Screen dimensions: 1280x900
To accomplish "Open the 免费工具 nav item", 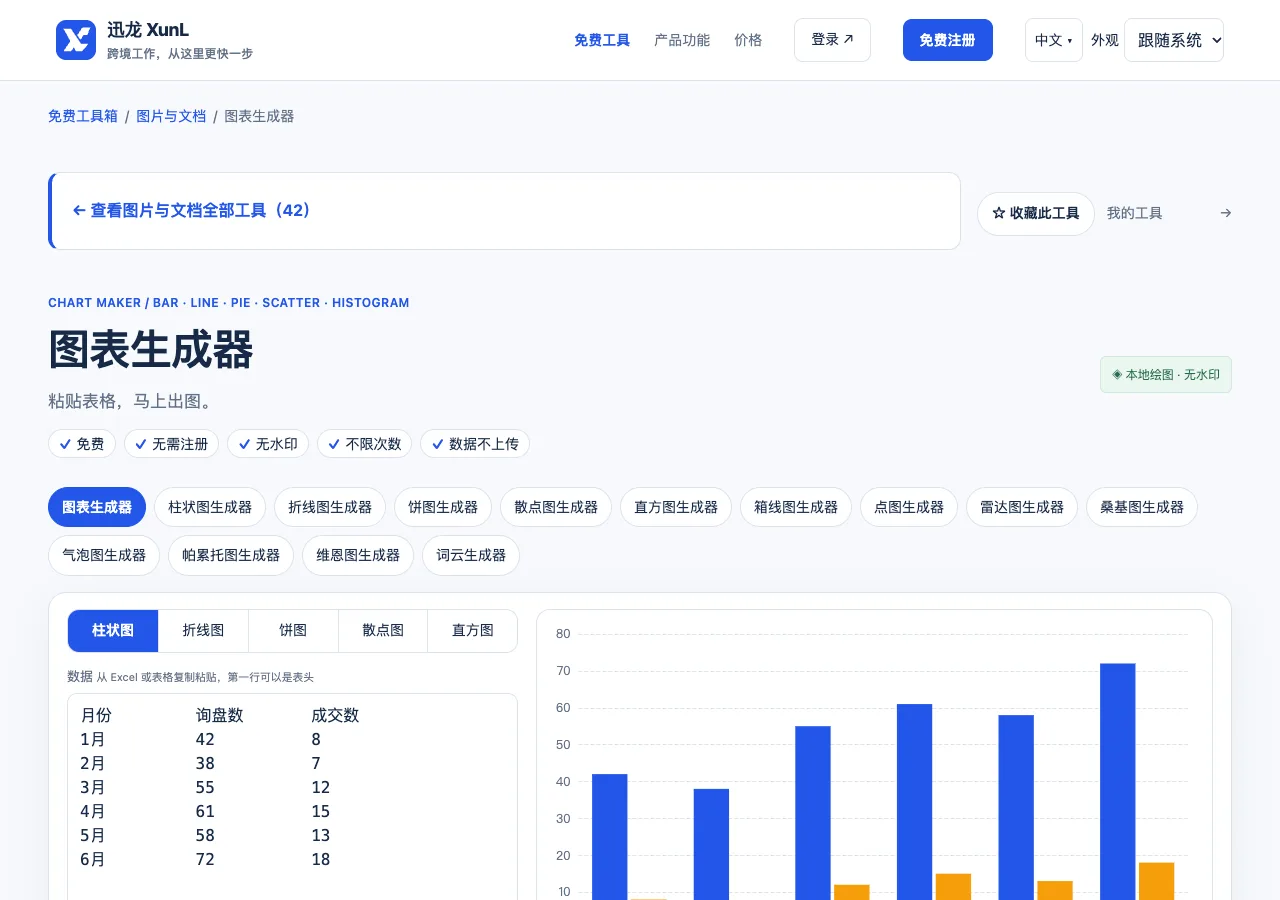I will pyautogui.click(x=602, y=40).
